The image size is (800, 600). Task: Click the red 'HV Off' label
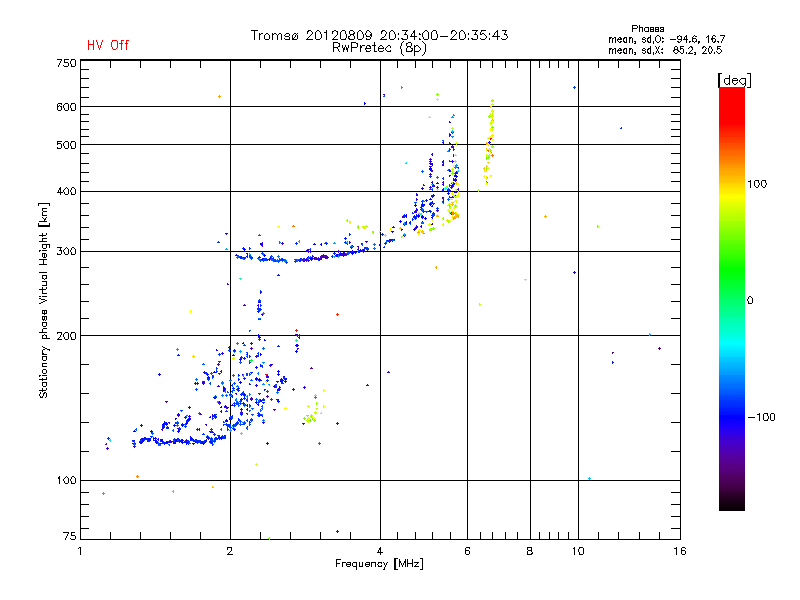[x=108, y=45]
